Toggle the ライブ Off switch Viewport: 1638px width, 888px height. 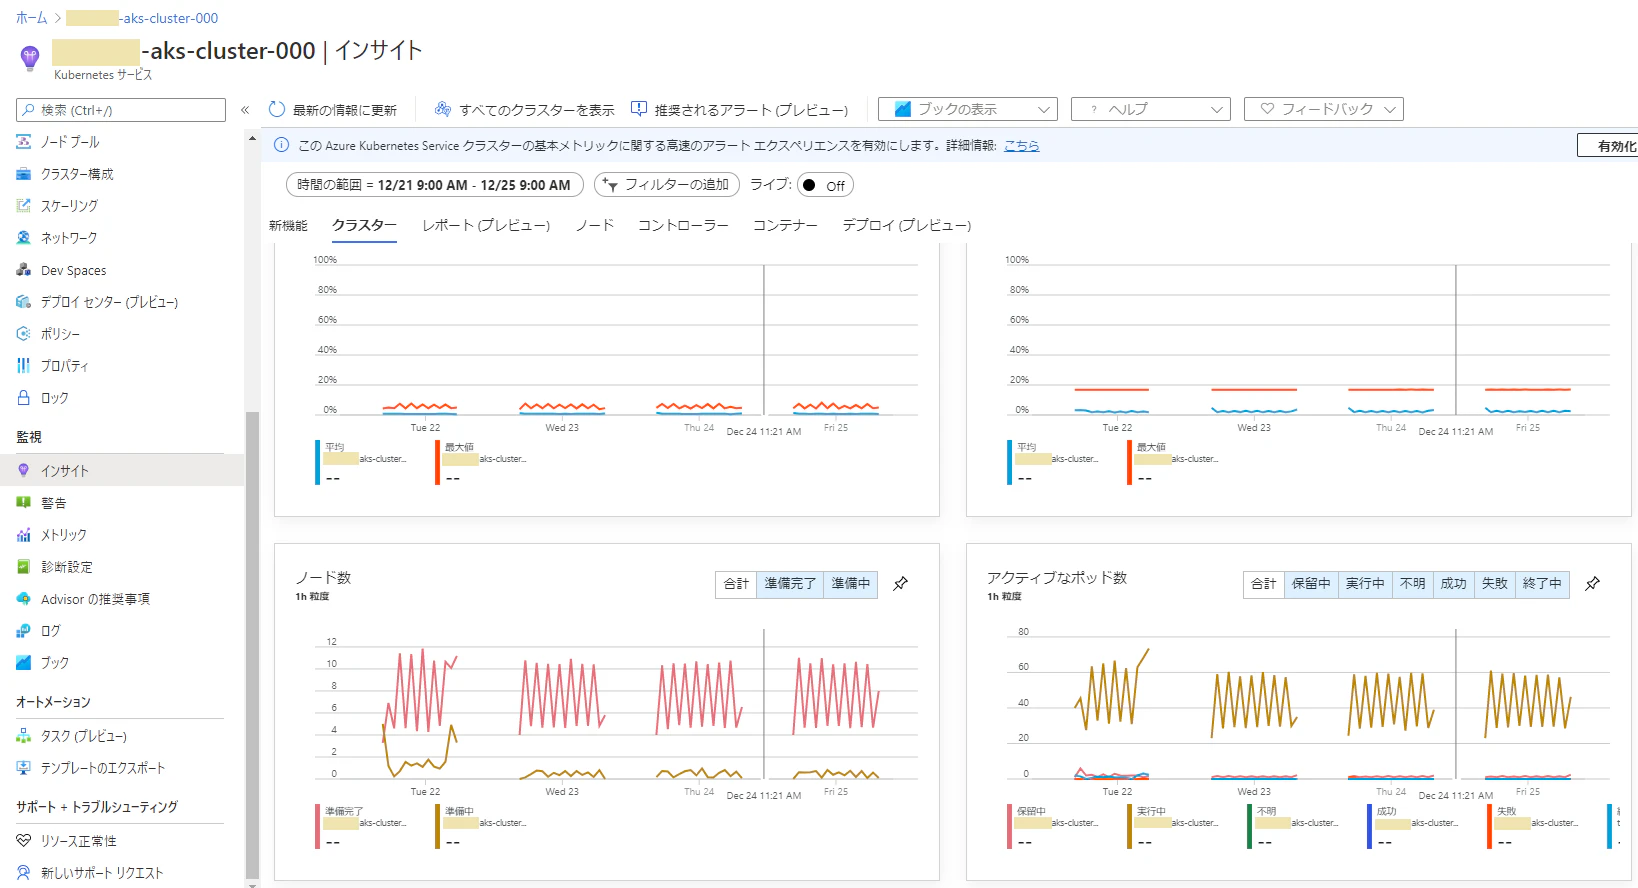coord(825,185)
